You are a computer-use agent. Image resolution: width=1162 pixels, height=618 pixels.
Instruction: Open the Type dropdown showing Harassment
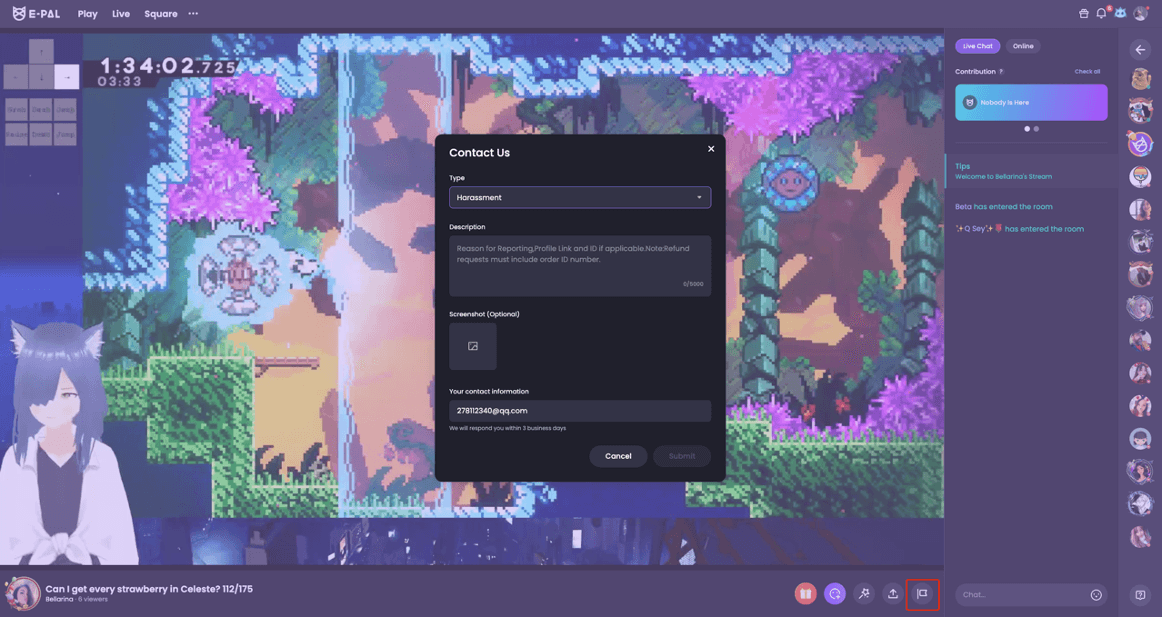[x=580, y=197]
